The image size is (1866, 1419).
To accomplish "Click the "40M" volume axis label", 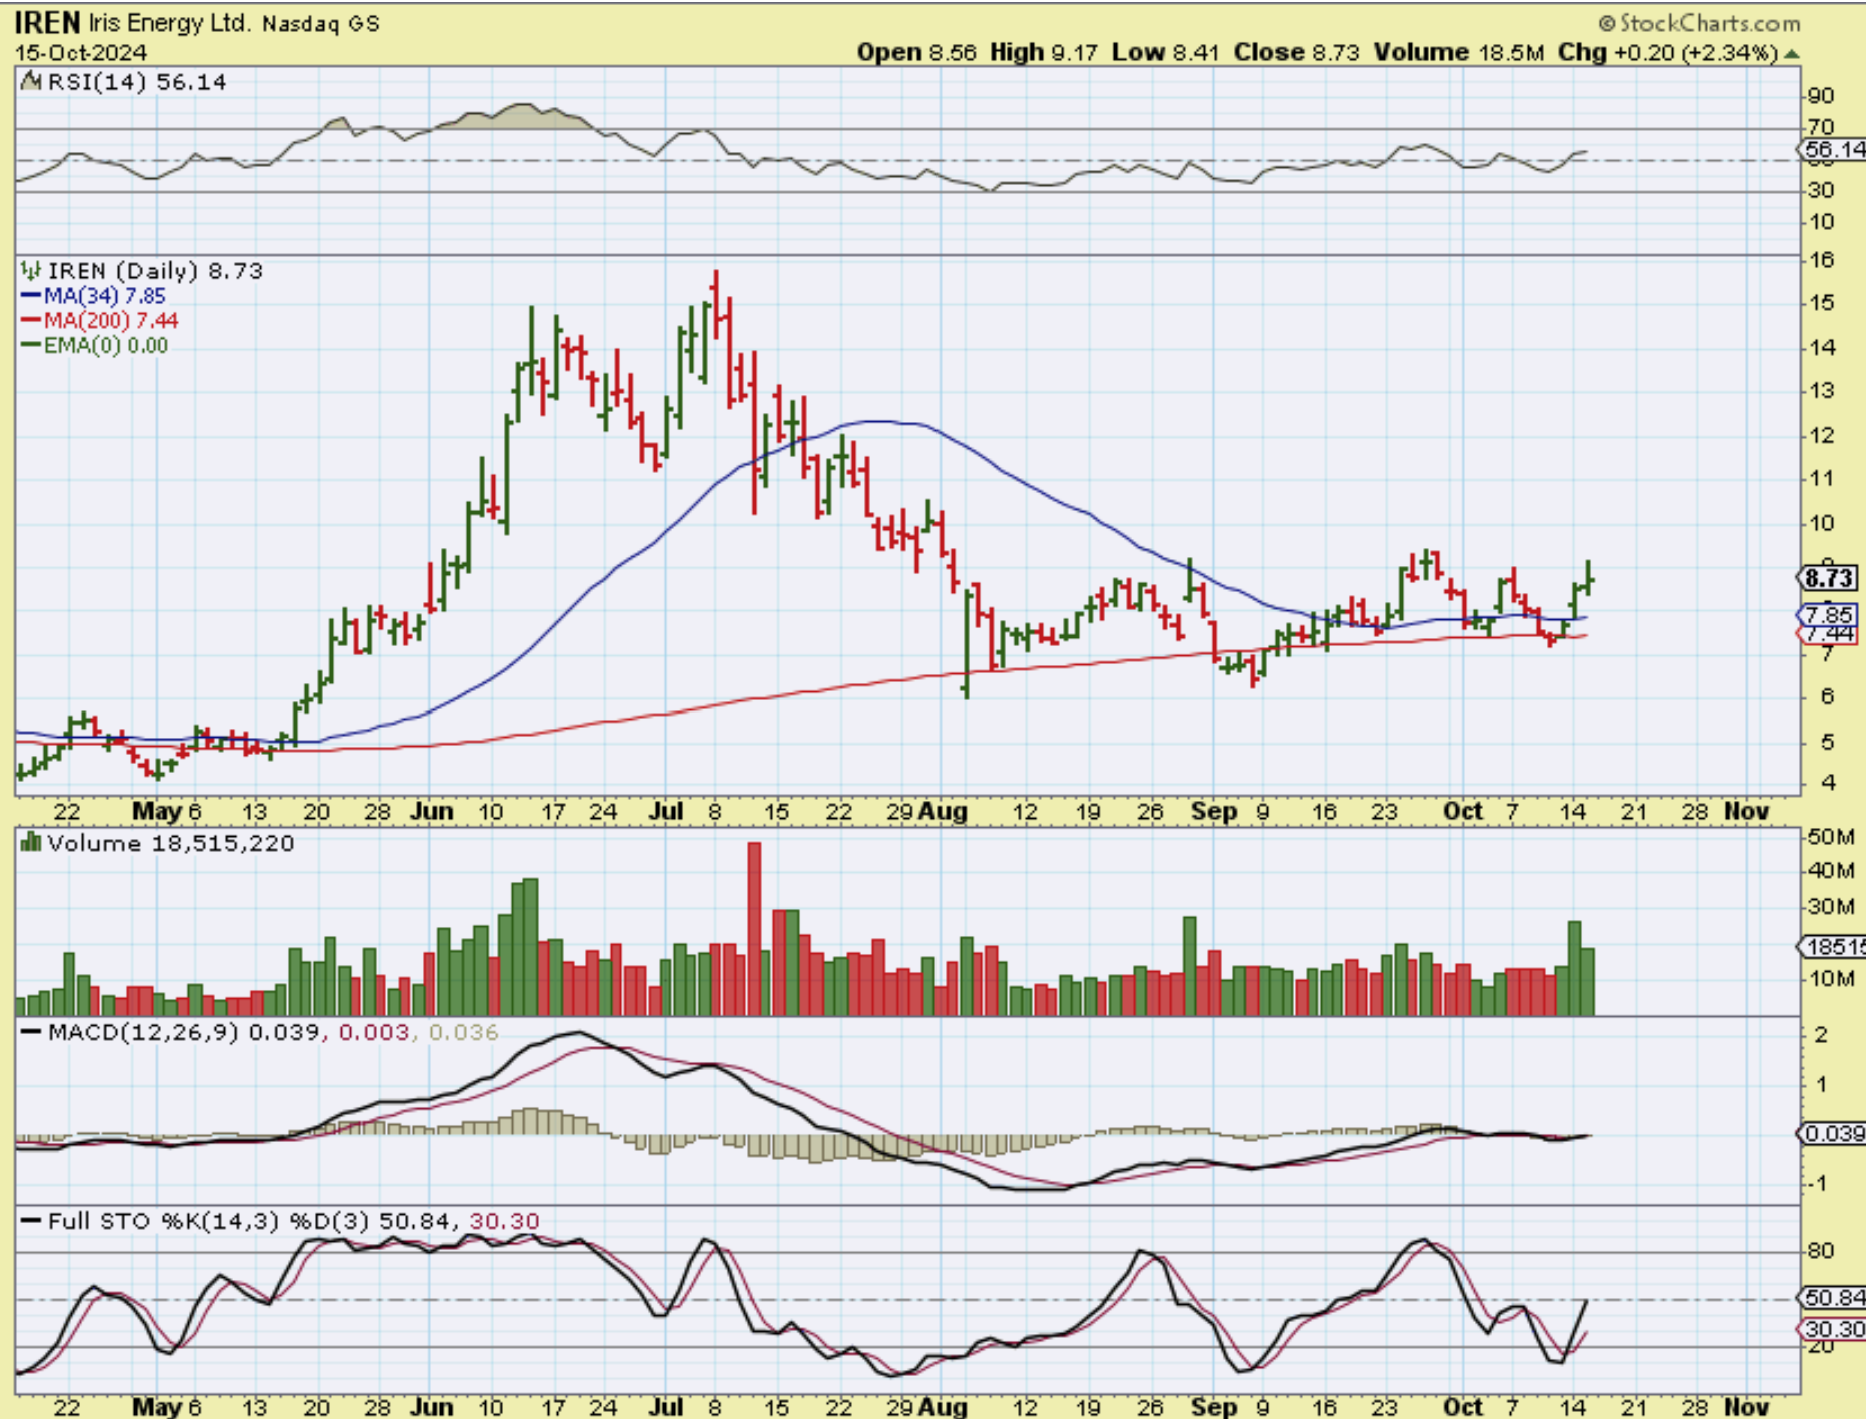I will pyautogui.click(x=1830, y=871).
